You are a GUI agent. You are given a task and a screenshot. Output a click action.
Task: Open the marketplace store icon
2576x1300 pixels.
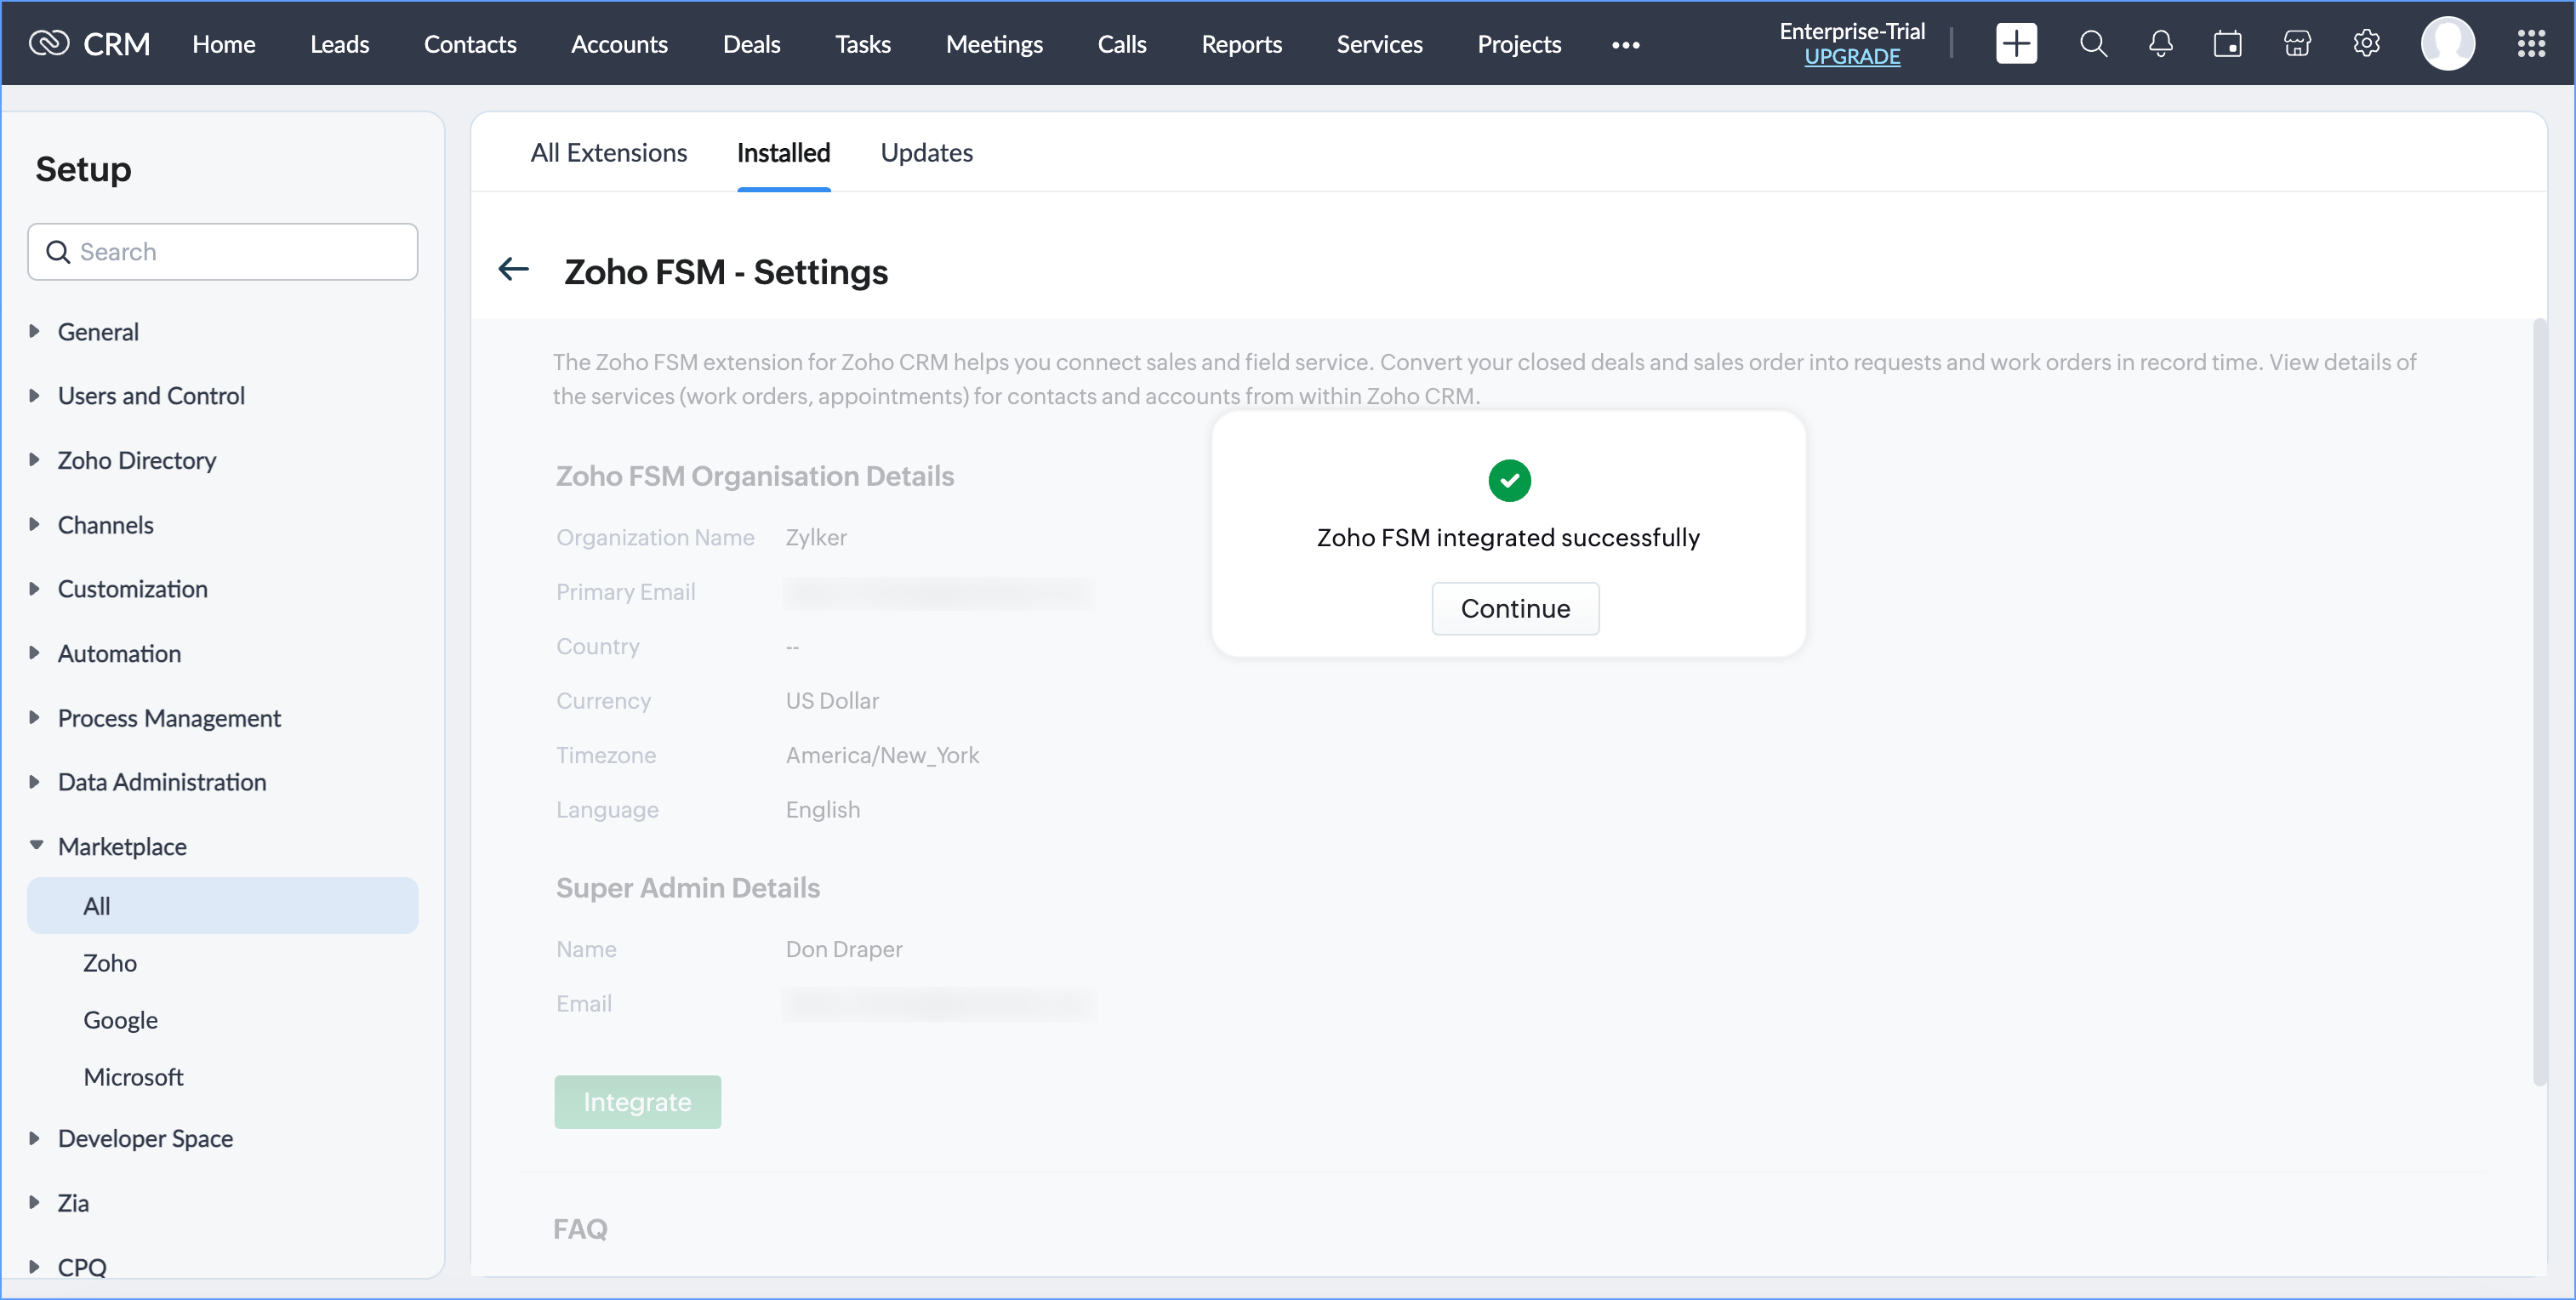[2297, 44]
